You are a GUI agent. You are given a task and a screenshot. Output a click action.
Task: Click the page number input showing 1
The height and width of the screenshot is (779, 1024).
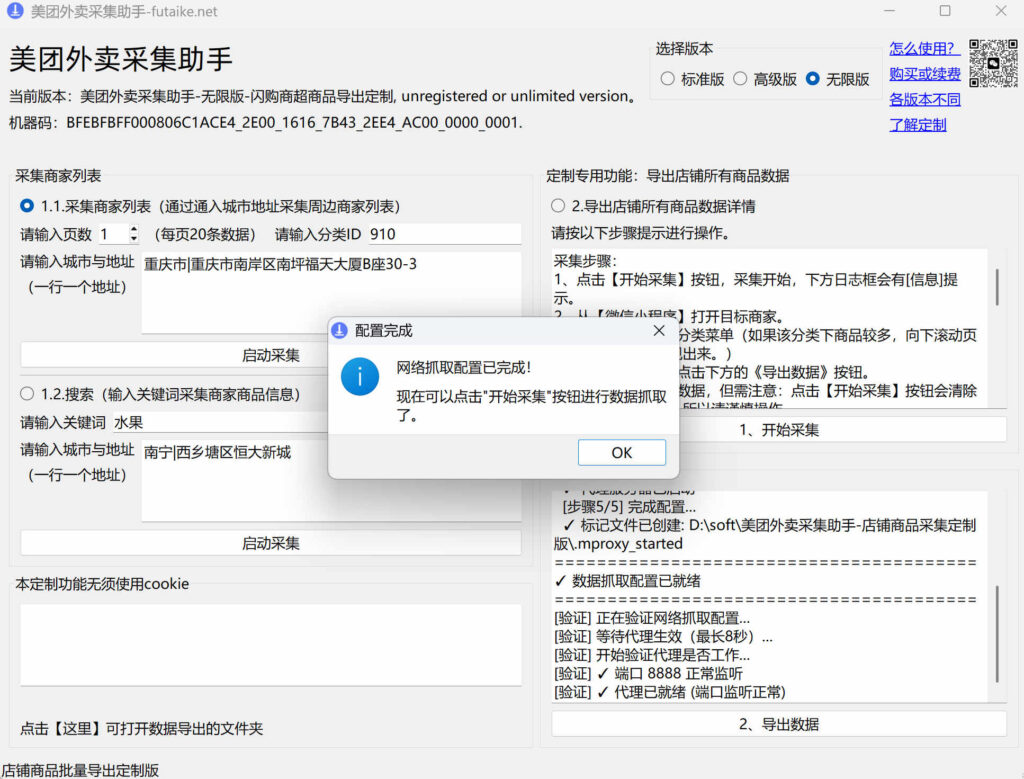[x=112, y=234]
